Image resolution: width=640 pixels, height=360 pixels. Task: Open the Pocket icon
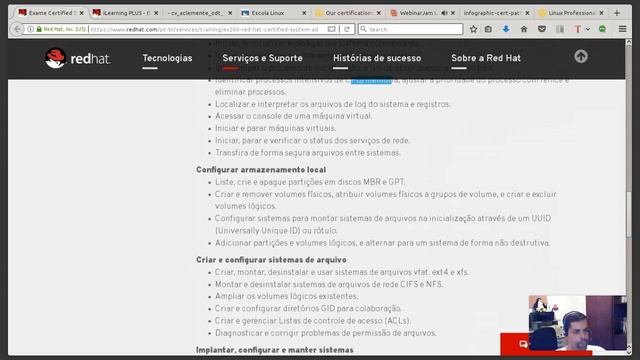coord(542,29)
